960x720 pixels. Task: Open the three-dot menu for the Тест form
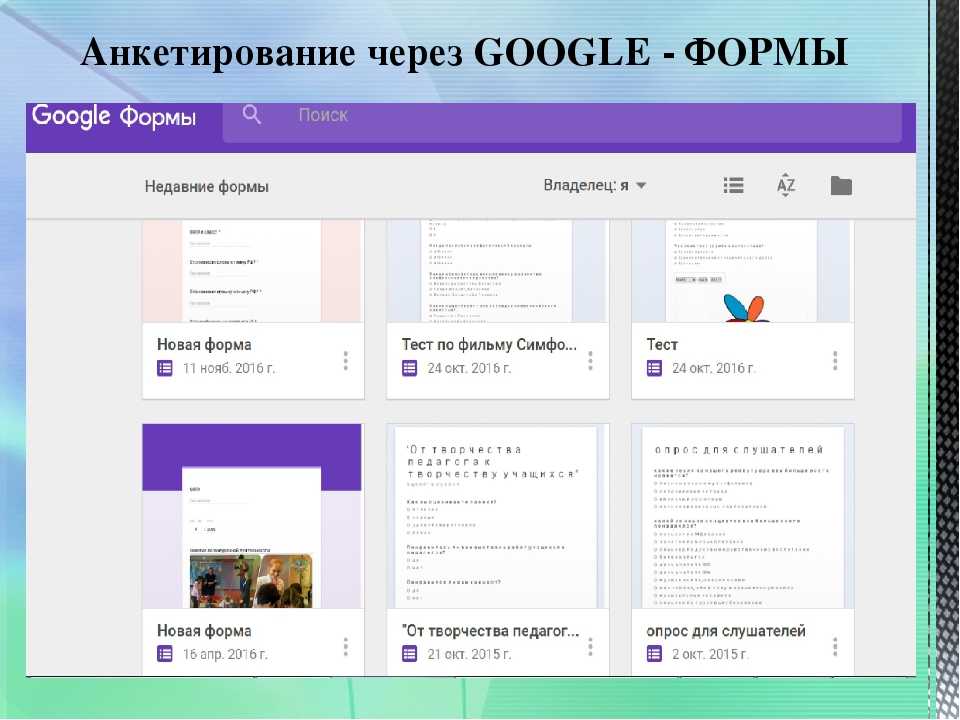click(x=834, y=361)
